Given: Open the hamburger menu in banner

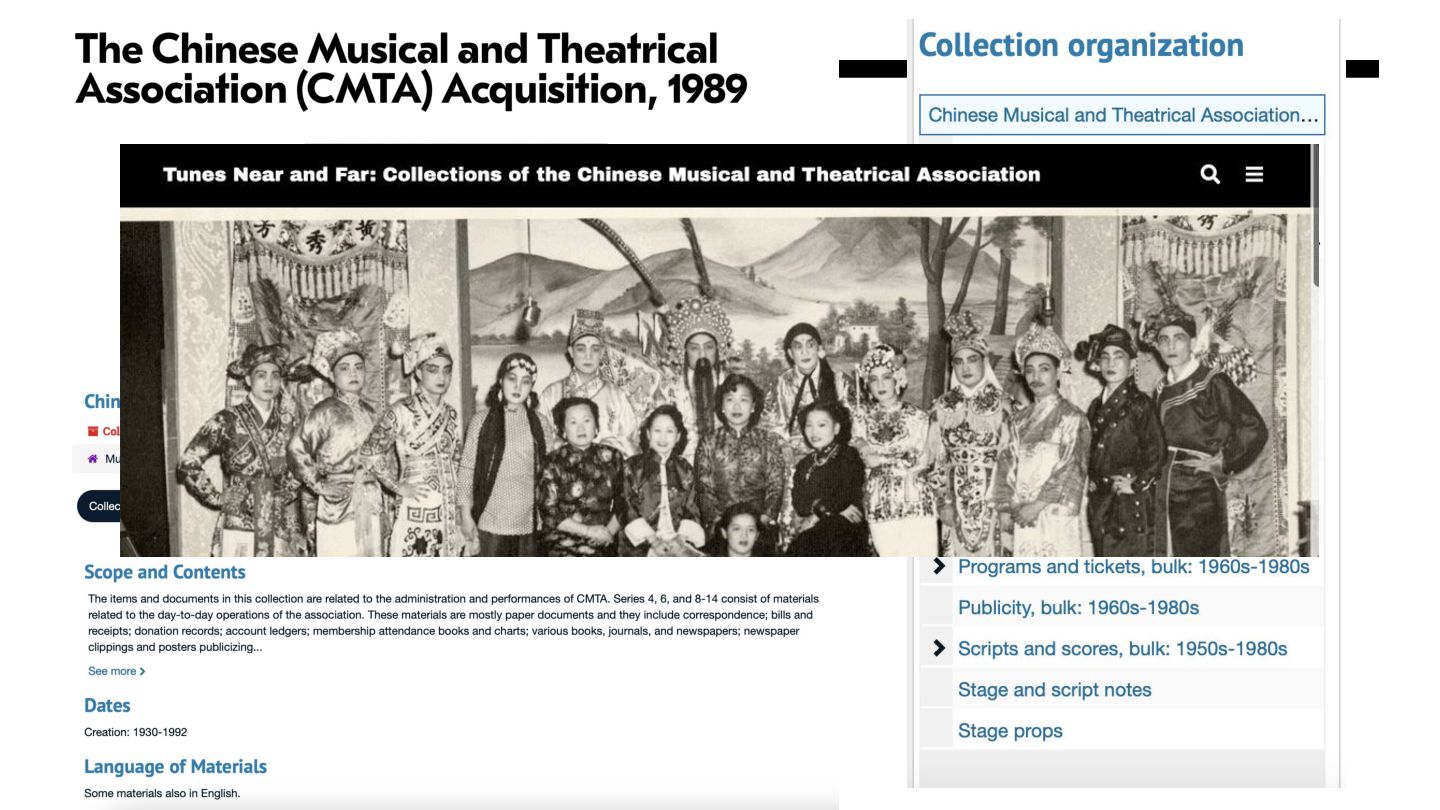Looking at the screenshot, I should (x=1254, y=175).
